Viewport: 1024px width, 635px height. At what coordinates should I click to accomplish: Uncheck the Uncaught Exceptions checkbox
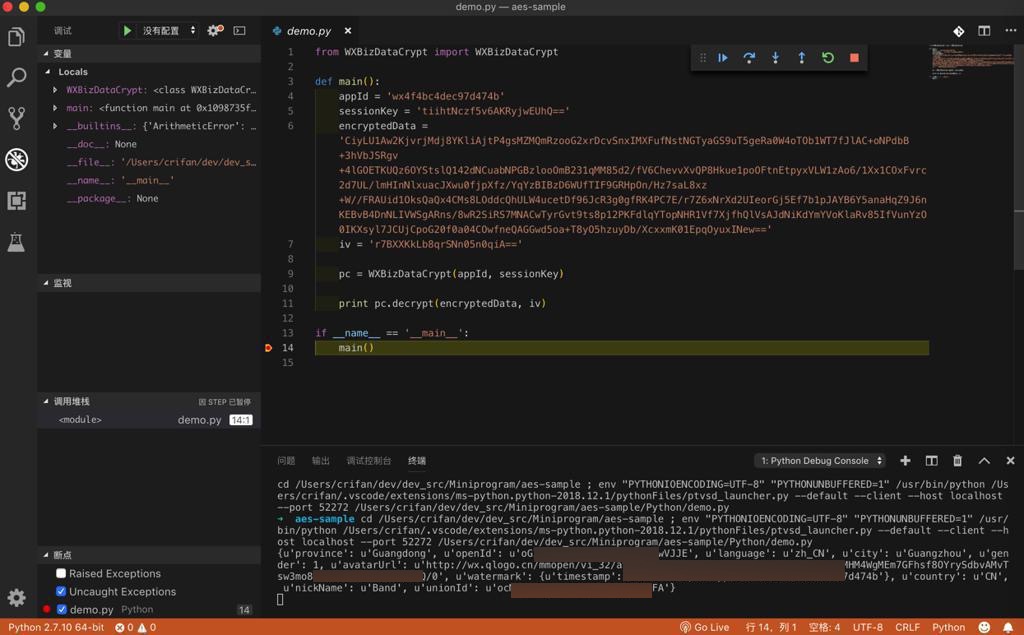click(x=61, y=592)
